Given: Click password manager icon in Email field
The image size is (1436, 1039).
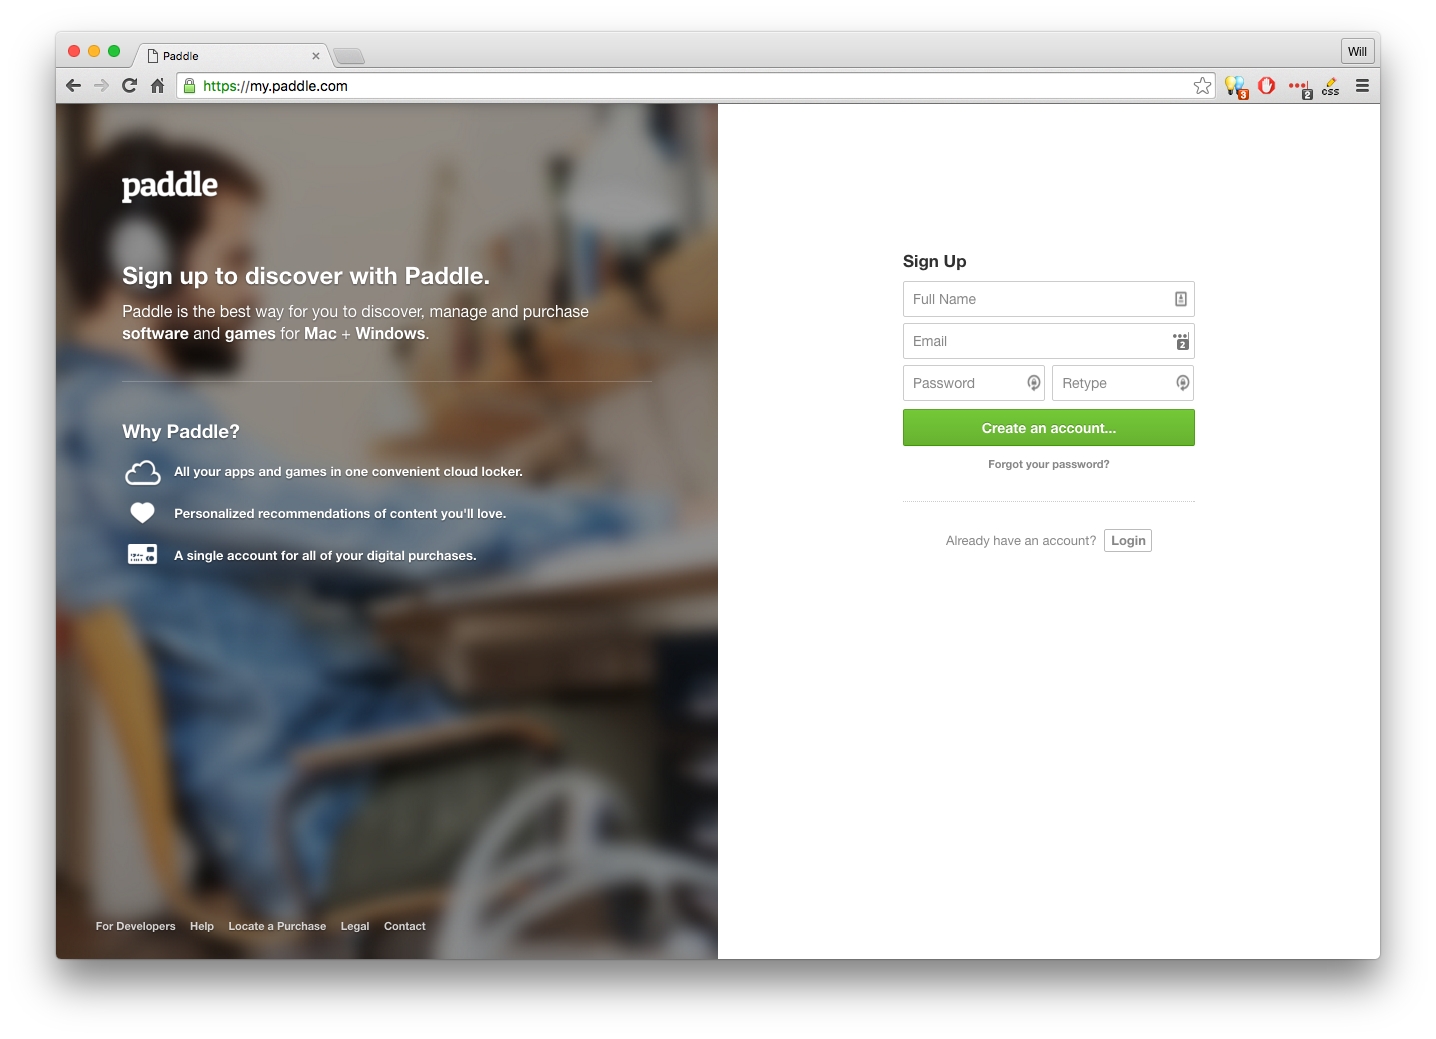Looking at the screenshot, I should 1181,341.
